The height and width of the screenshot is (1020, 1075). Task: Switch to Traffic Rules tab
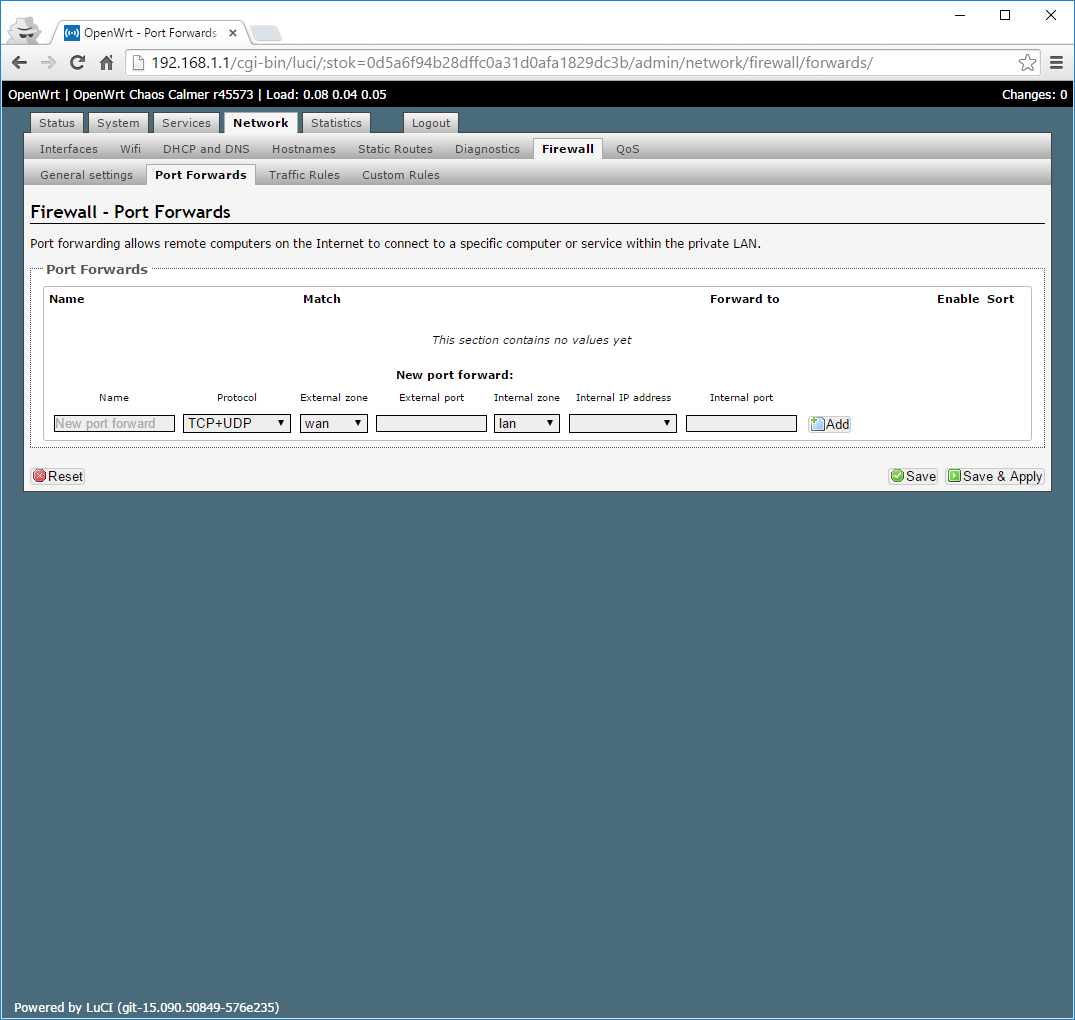(x=304, y=175)
